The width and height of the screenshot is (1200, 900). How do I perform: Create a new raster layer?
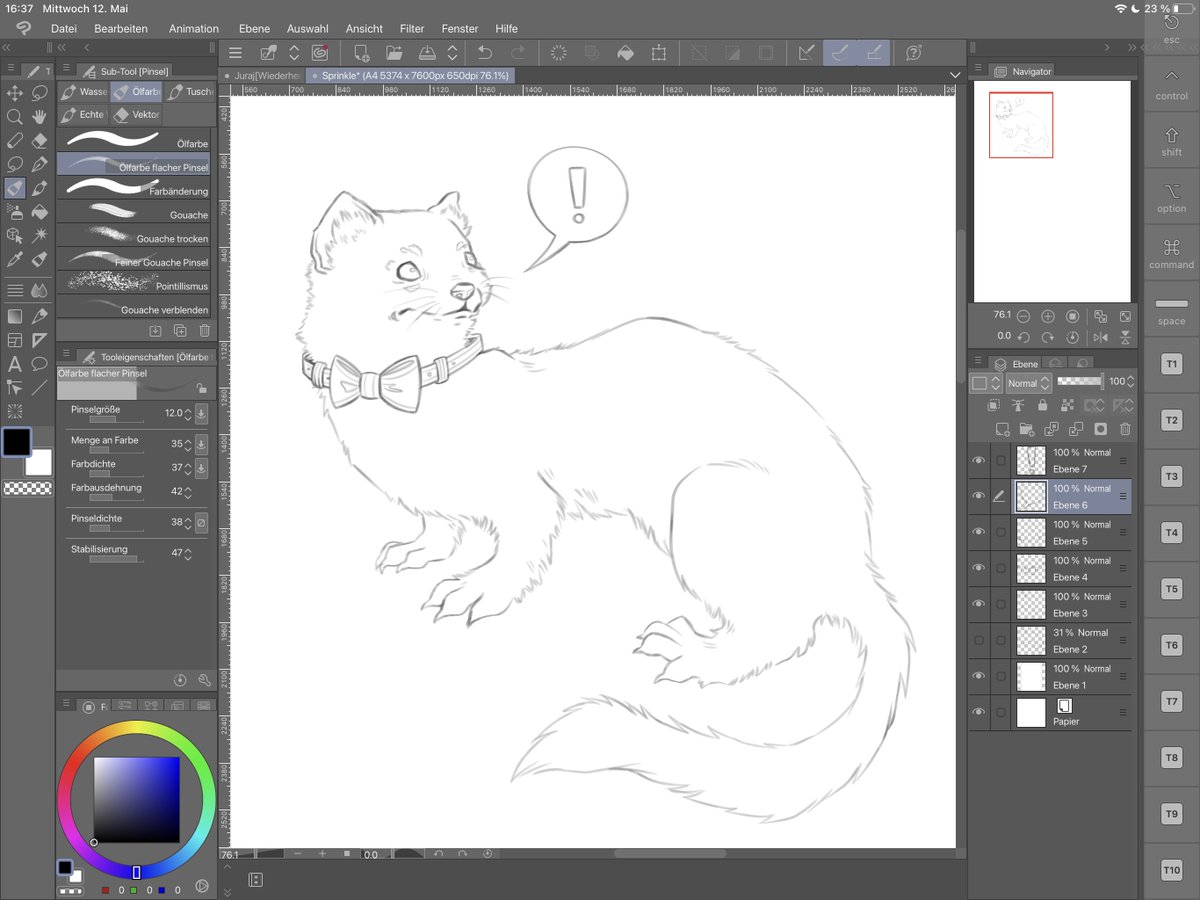coord(1003,429)
